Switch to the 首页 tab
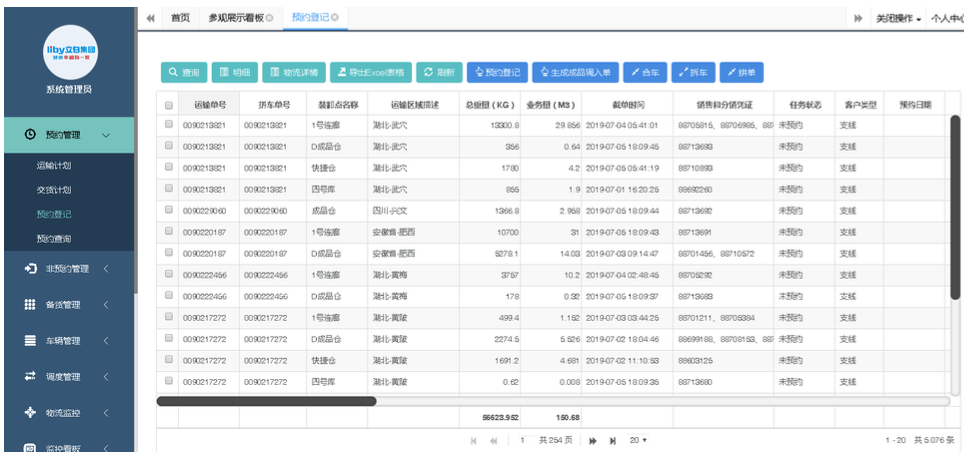This screenshot has width=964, height=465. (180, 18)
